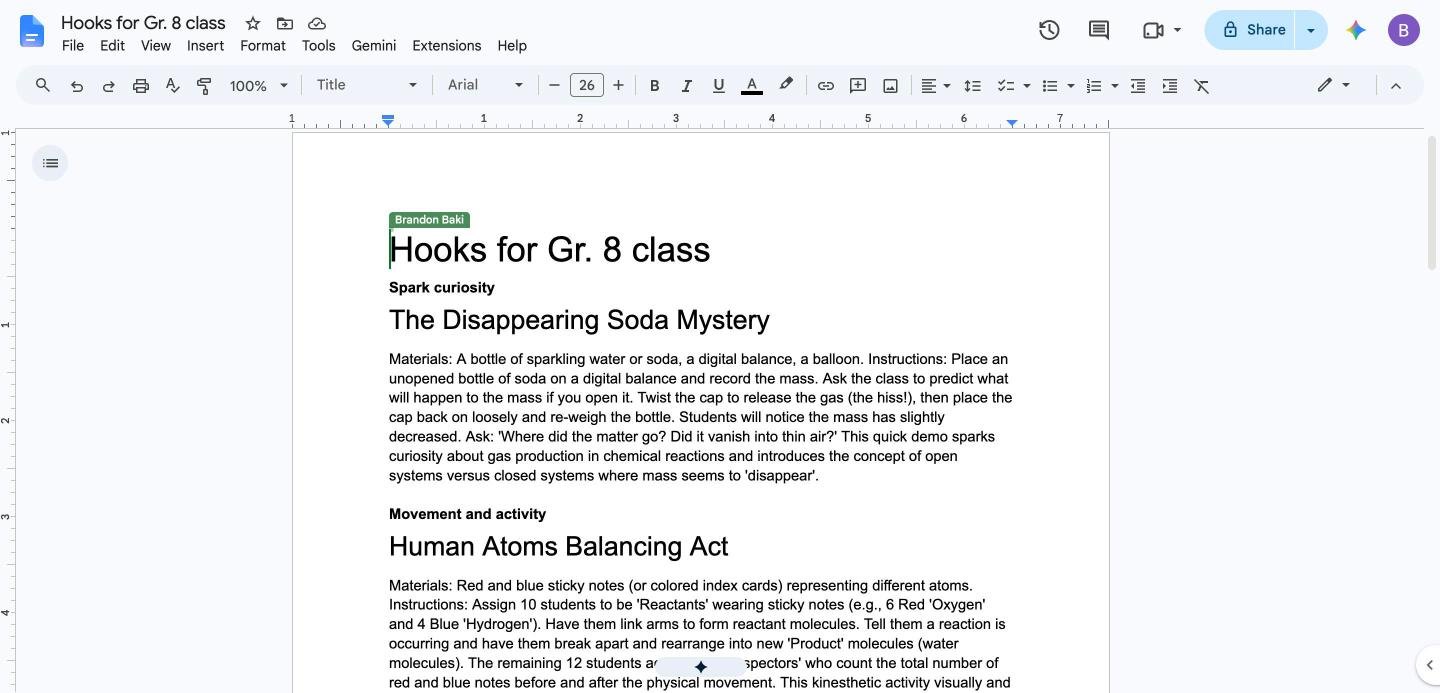The width and height of the screenshot is (1440, 693).
Task: Open the highlight color picker
Action: 786,86
